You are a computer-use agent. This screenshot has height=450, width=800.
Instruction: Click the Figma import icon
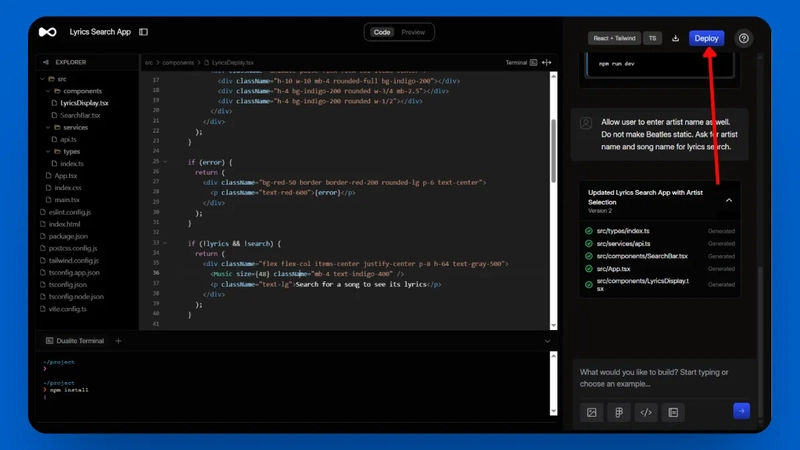[619, 412]
